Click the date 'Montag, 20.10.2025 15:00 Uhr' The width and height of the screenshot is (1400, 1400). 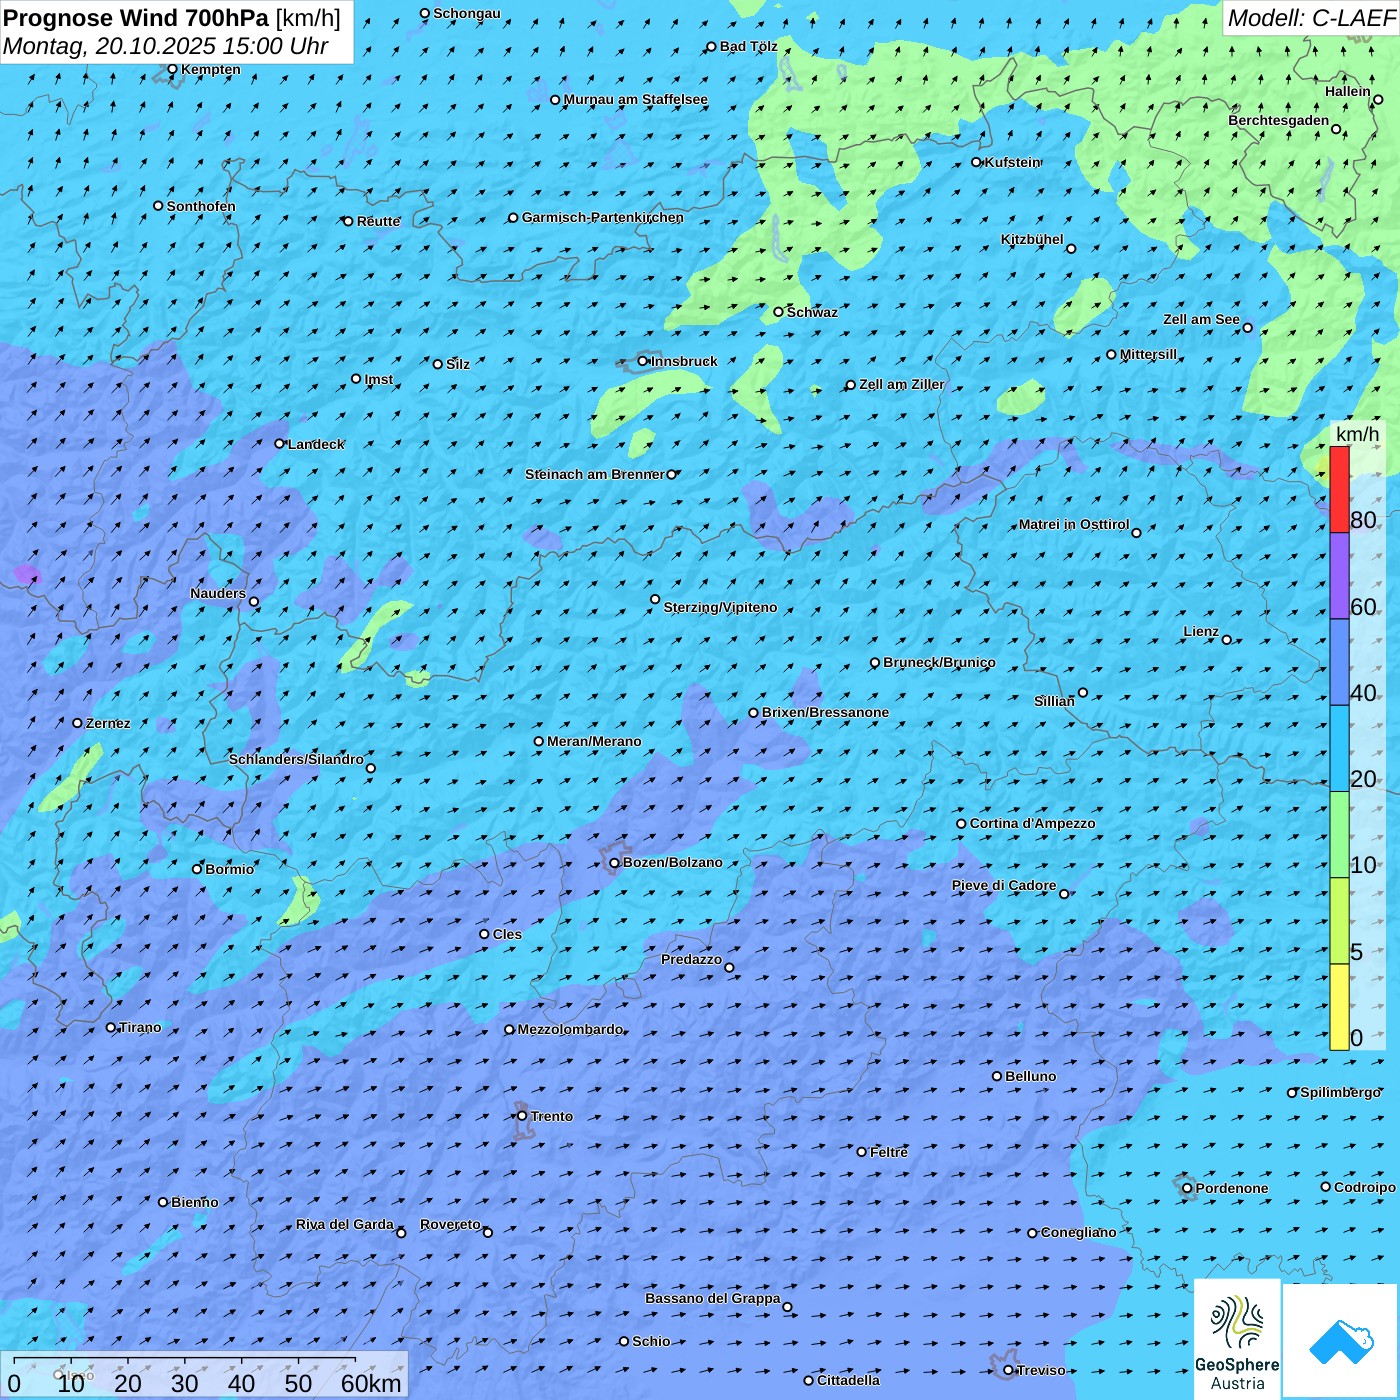[x=166, y=46]
